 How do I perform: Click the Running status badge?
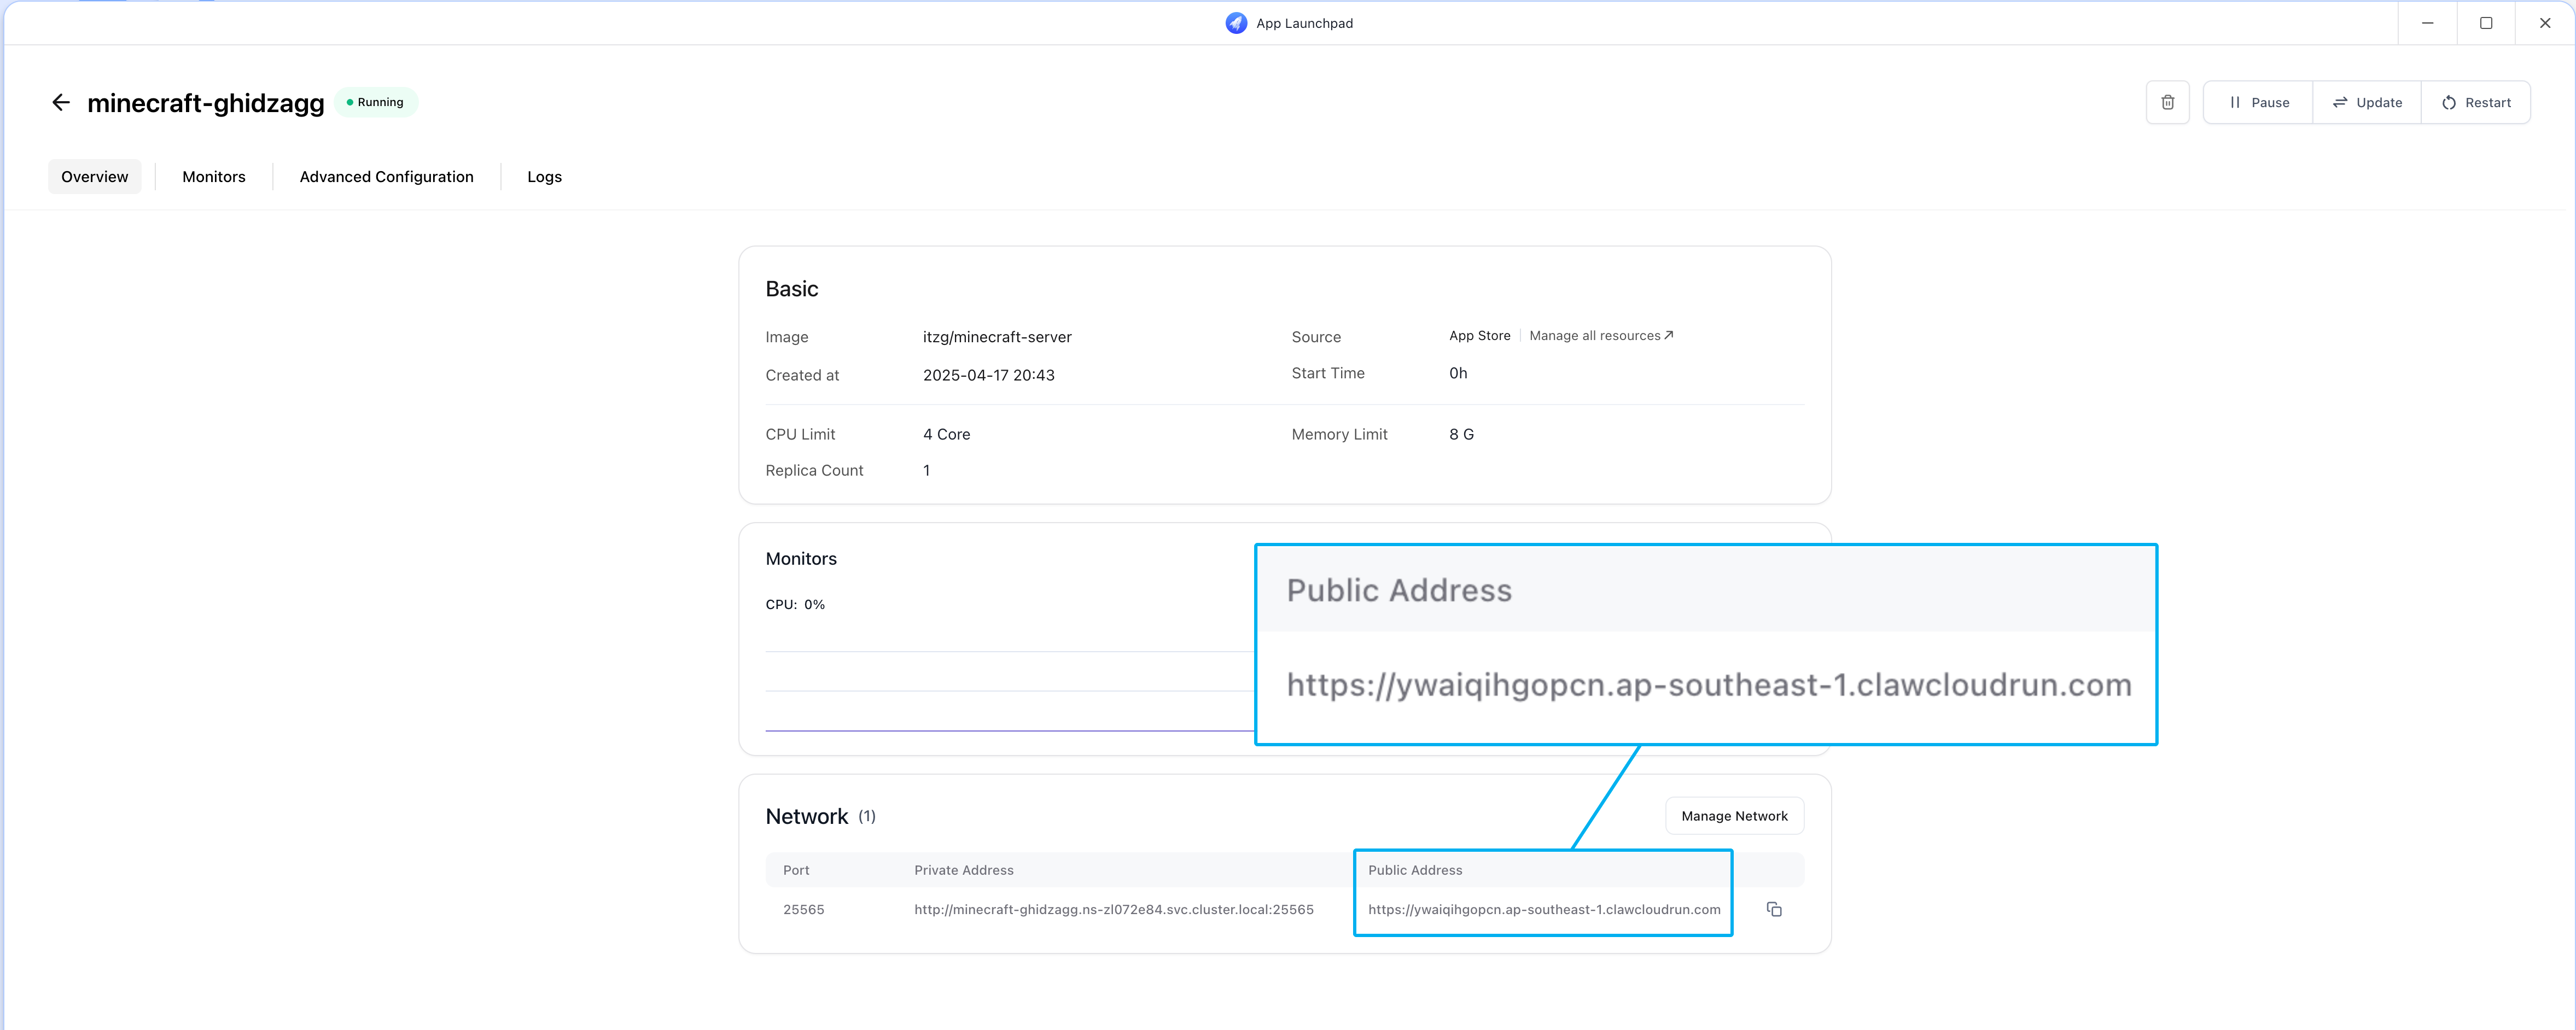376,103
